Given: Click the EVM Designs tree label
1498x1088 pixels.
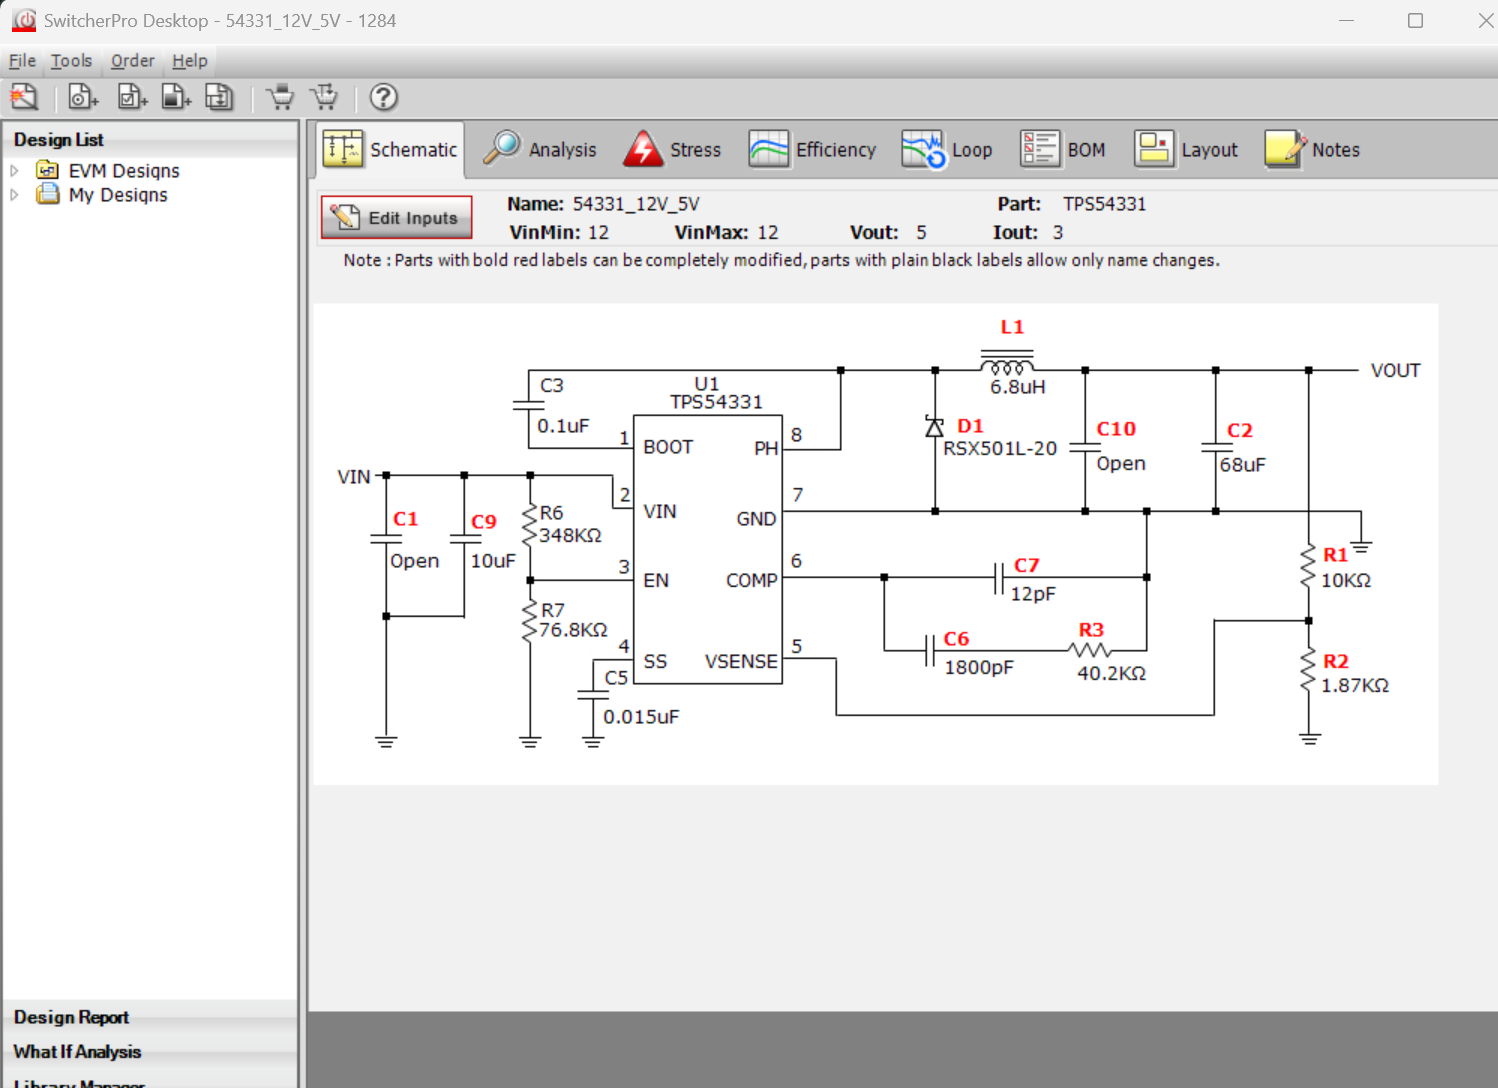Looking at the screenshot, I should (x=124, y=171).
